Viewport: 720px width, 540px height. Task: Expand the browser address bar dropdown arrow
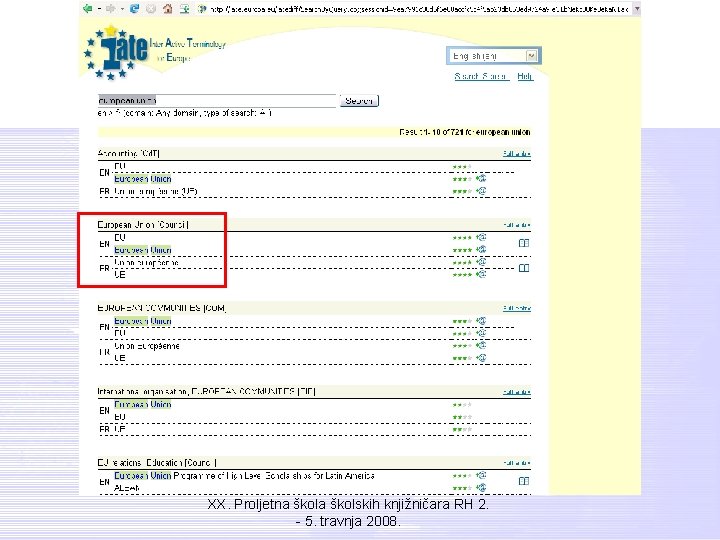636,9
